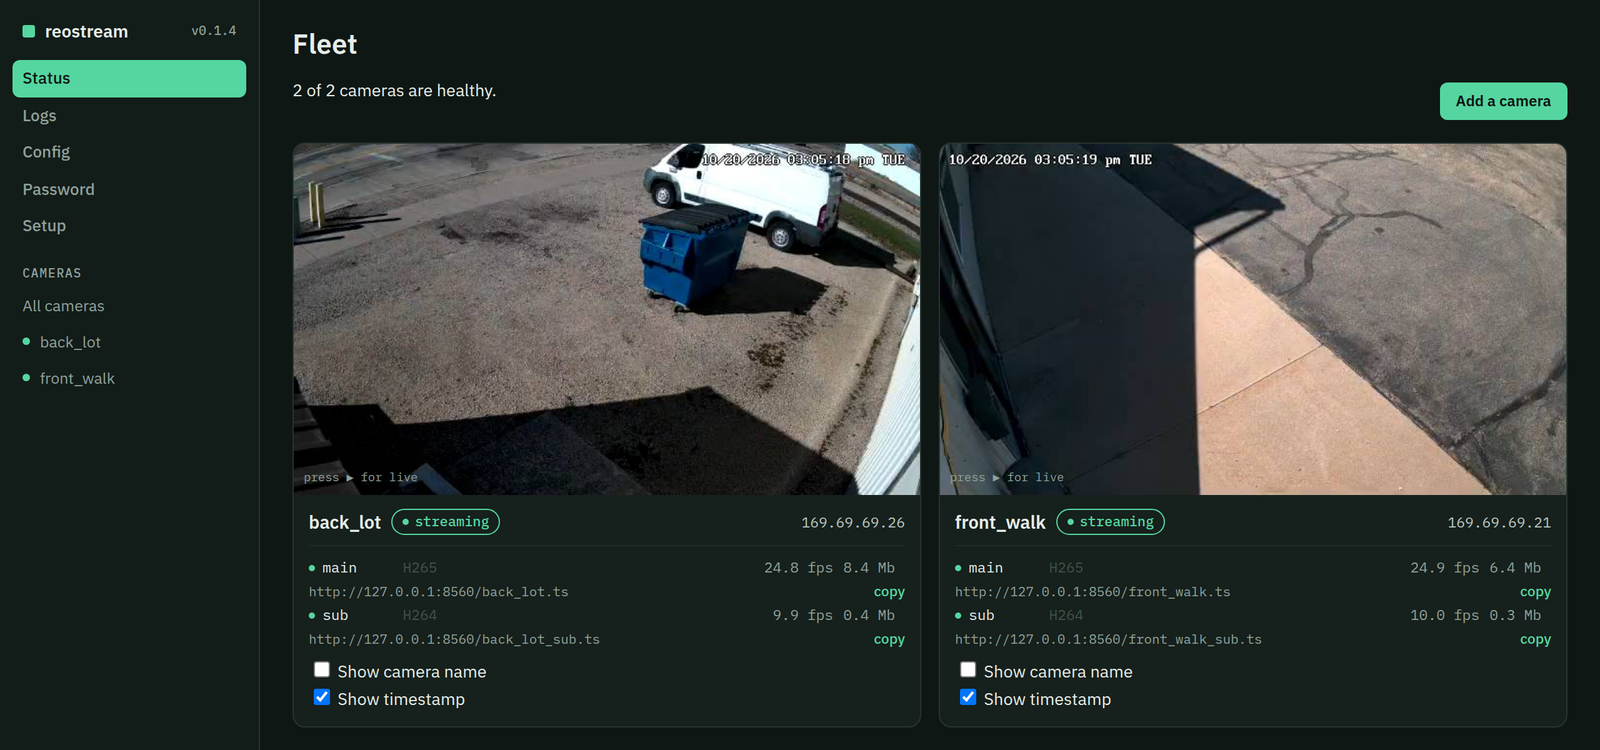The image size is (1600, 750).
Task: Click the Fleet page heading
Action: (325, 44)
